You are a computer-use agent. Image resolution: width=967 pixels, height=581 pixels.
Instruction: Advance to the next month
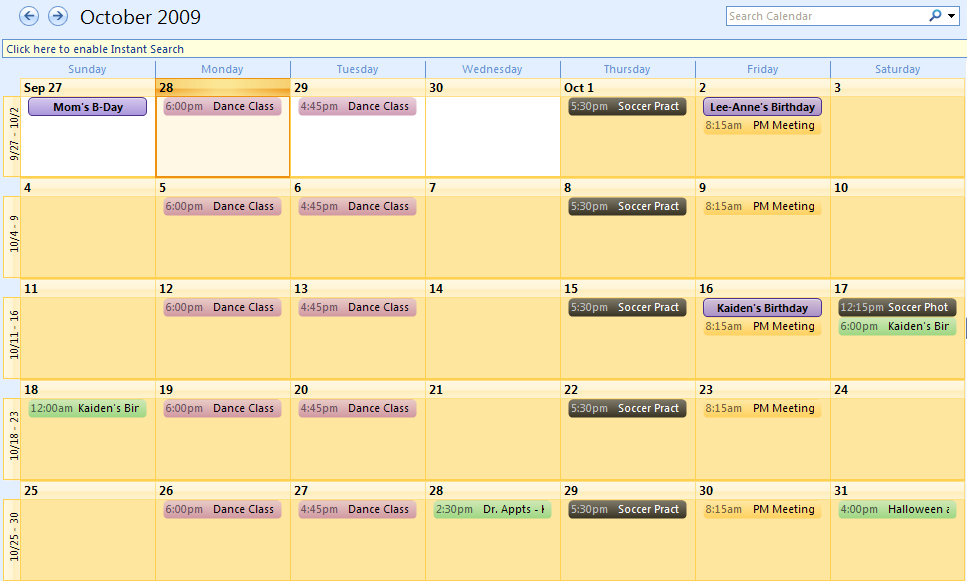pyautogui.click(x=58, y=16)
